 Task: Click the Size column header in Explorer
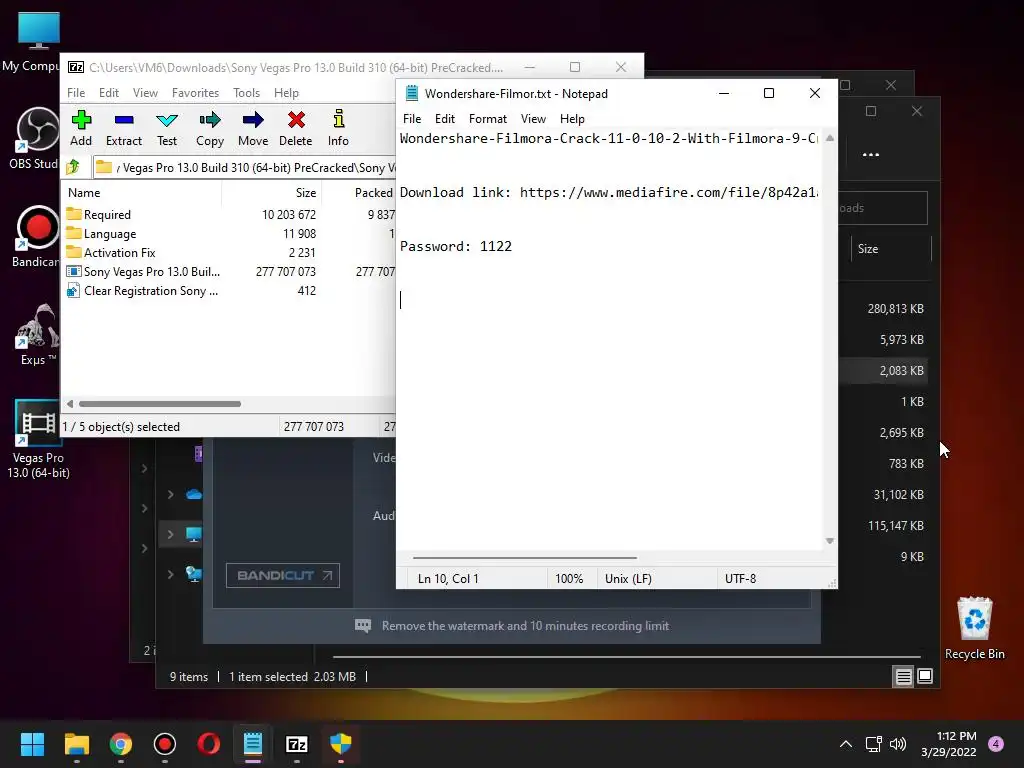tap(868, 249)
